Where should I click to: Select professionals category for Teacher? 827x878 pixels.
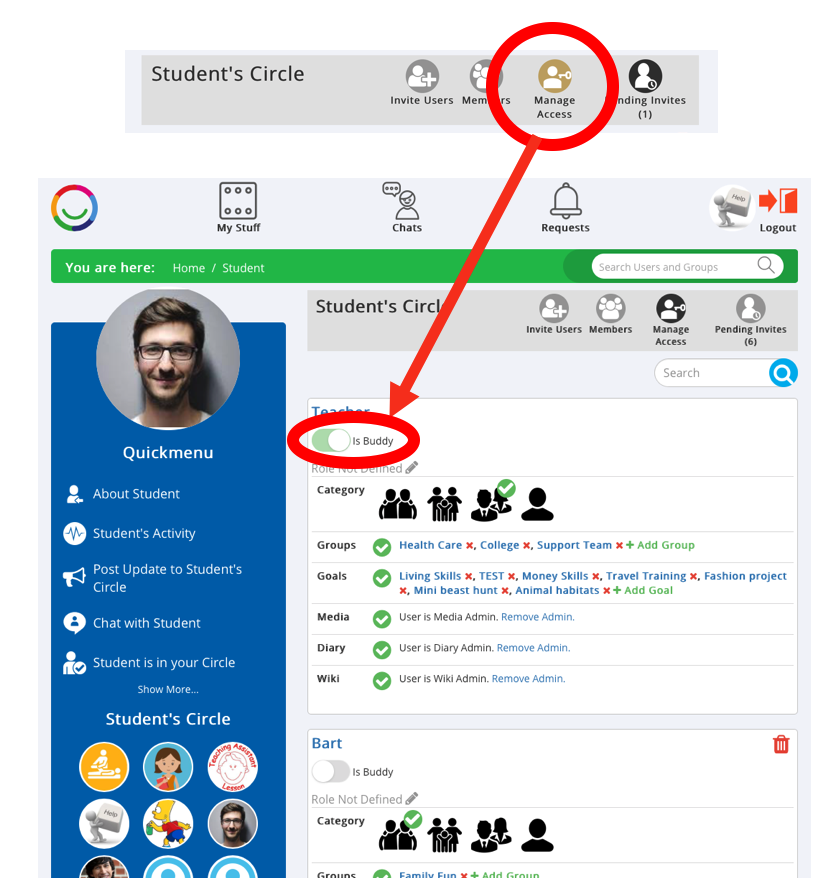(492, 503)
